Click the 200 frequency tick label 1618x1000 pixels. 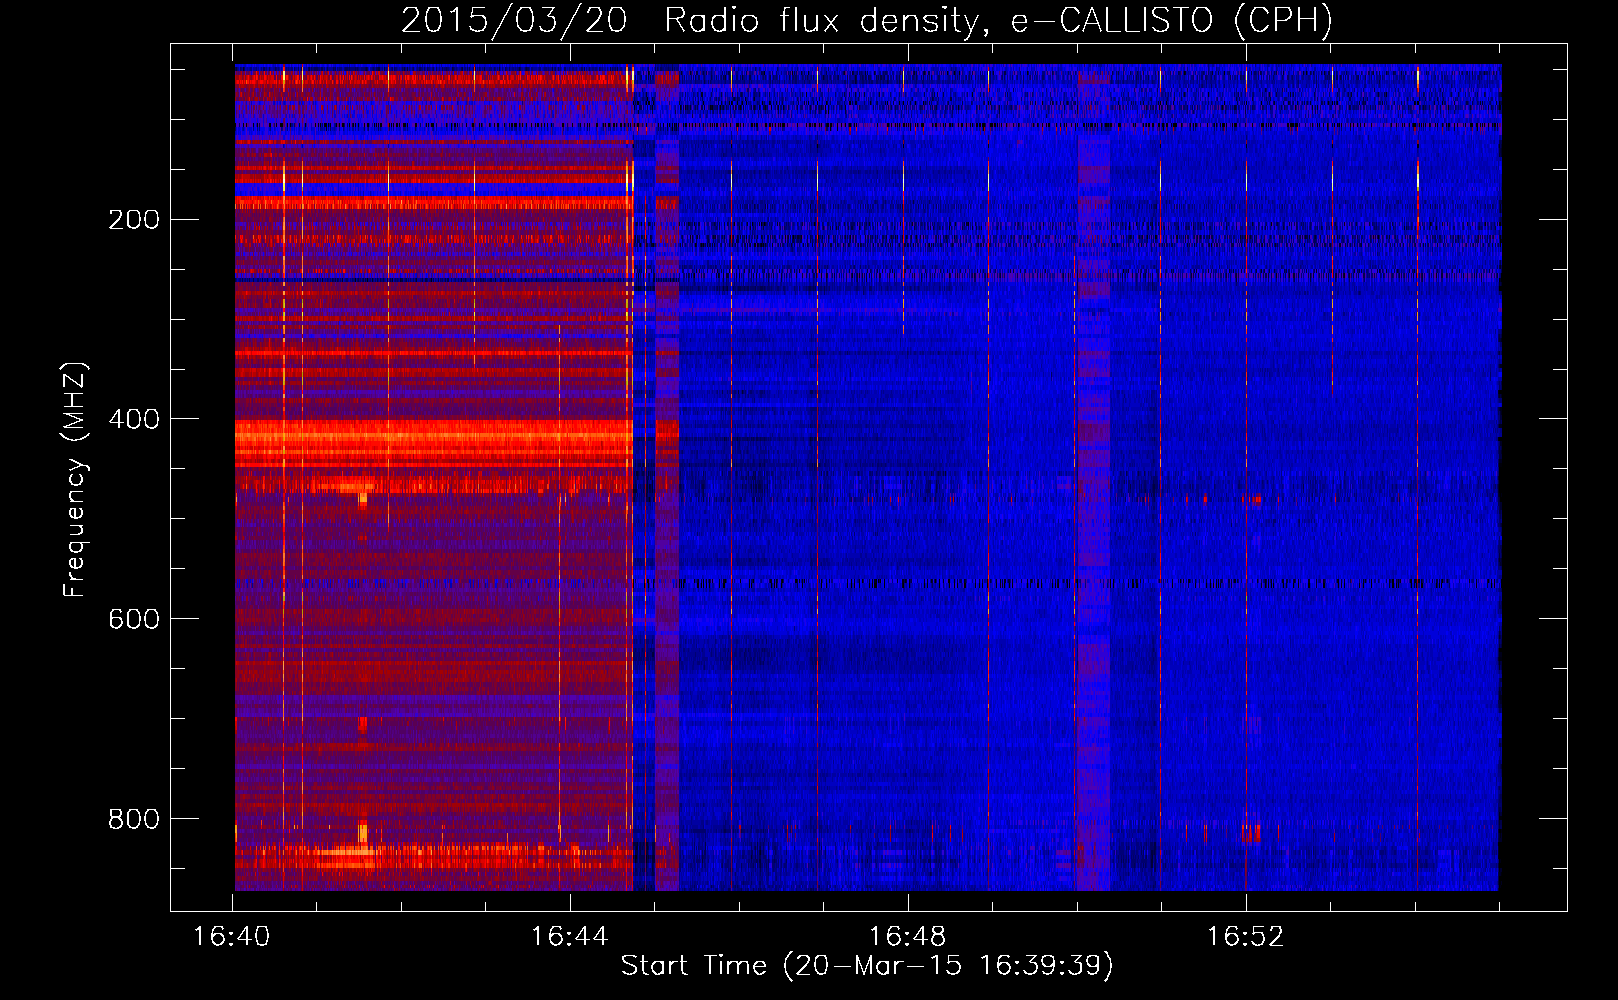pos(133,220)
